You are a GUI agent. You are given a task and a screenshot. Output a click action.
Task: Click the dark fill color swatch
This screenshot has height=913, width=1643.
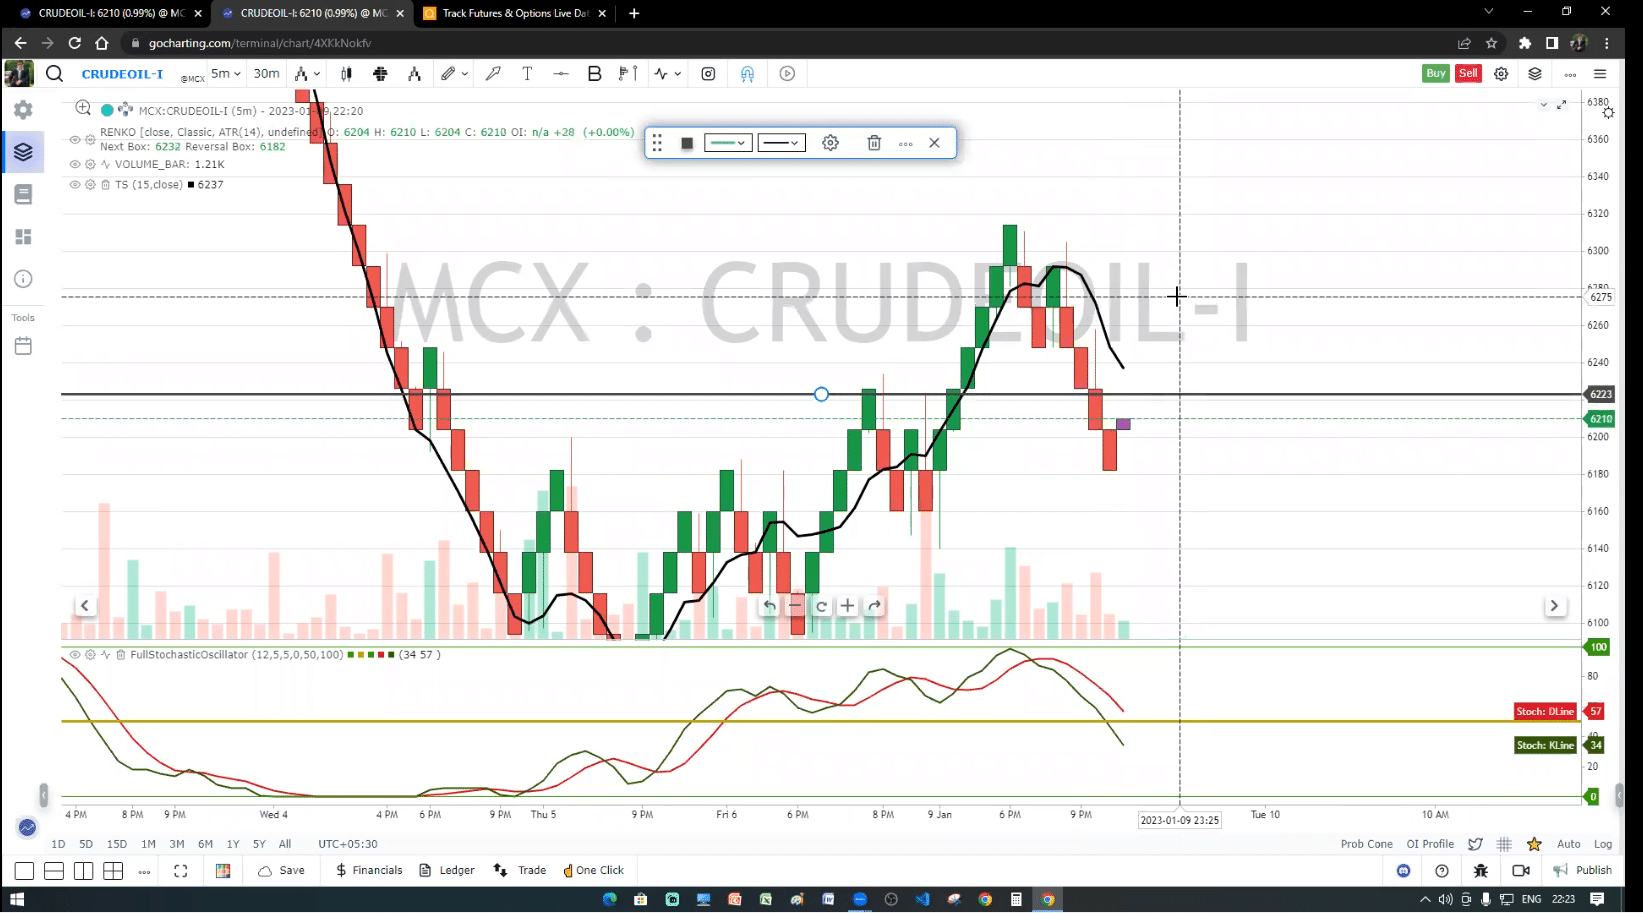coord(687,143)
